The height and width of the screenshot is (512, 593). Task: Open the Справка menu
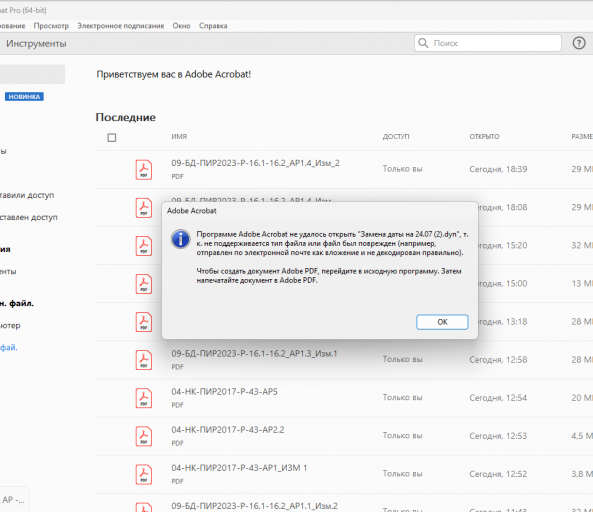(x=213, y=26)
